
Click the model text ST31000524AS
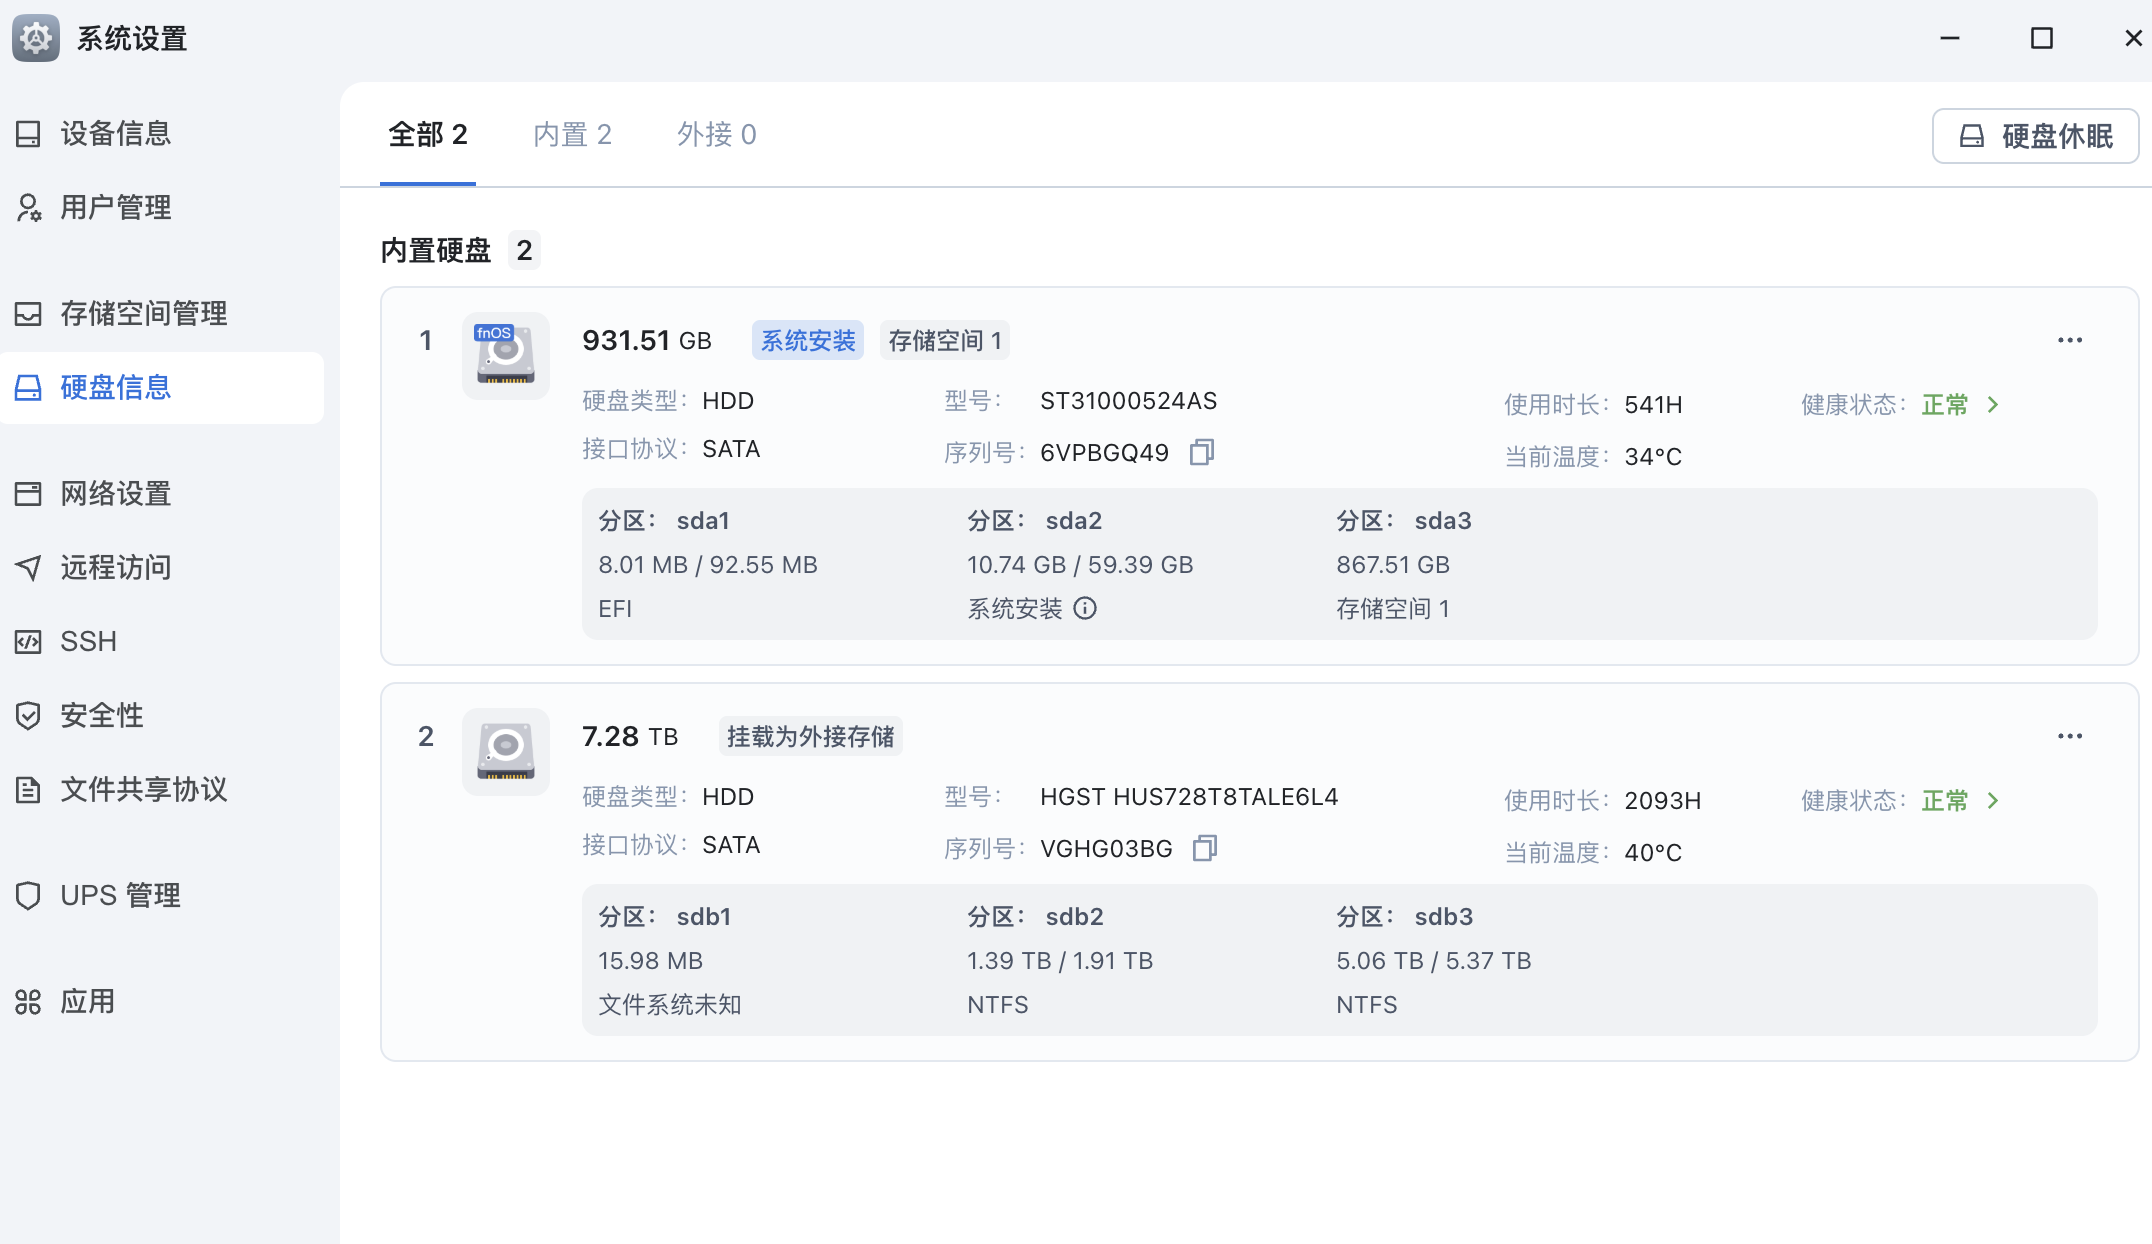pos(1129,400)
